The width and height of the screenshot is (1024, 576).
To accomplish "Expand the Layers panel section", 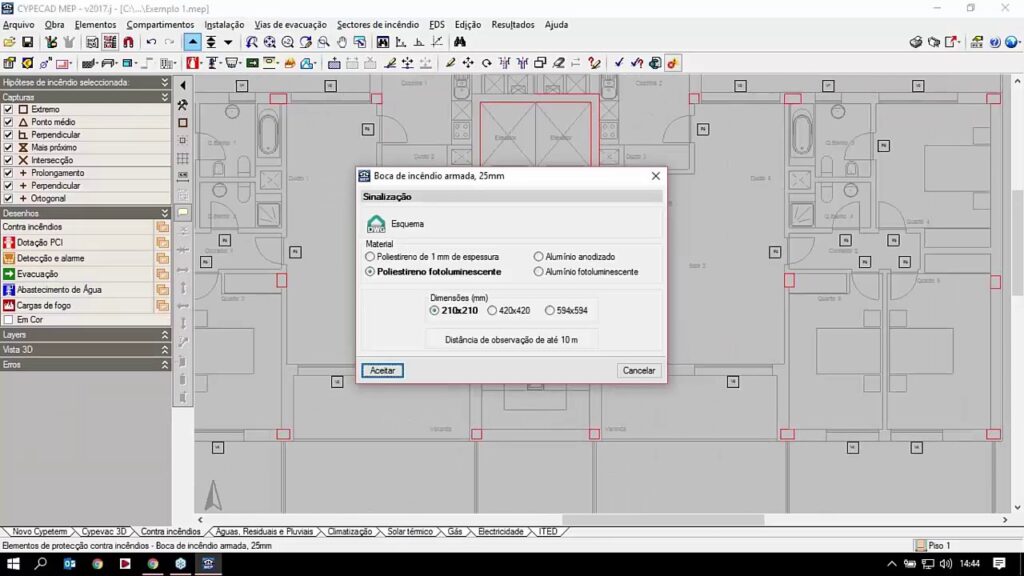I will pyautogui.click(x=165, y=335).
